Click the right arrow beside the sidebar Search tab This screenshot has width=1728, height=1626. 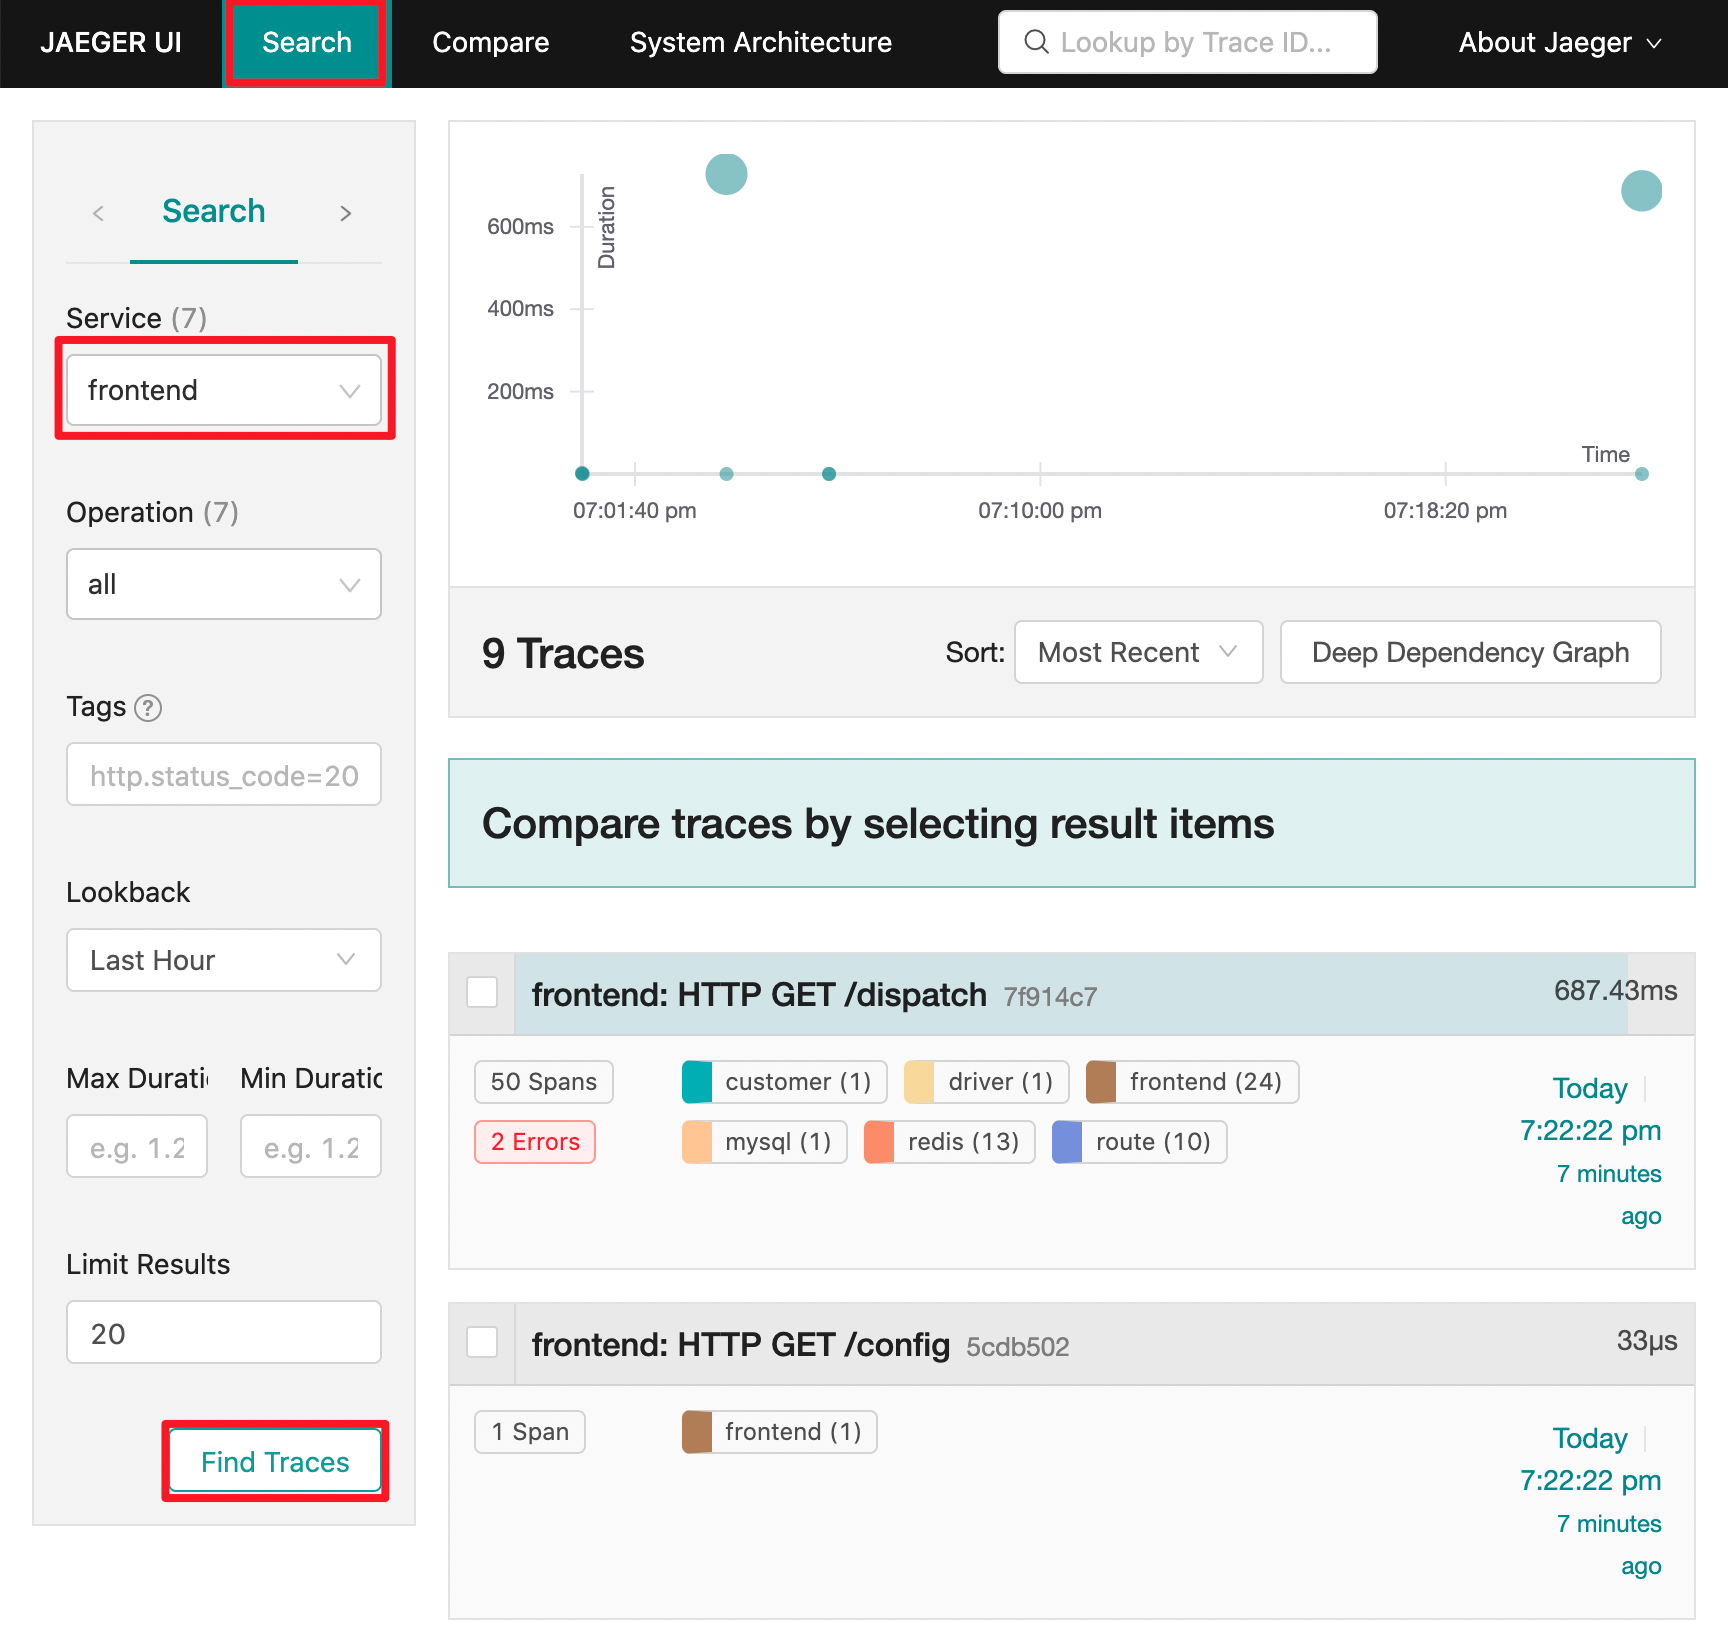[346, 213]
